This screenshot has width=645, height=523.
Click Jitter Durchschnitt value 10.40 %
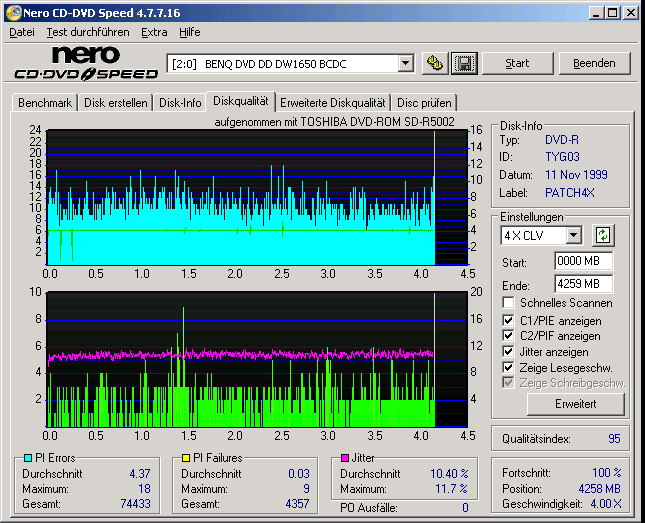(449, 474)
